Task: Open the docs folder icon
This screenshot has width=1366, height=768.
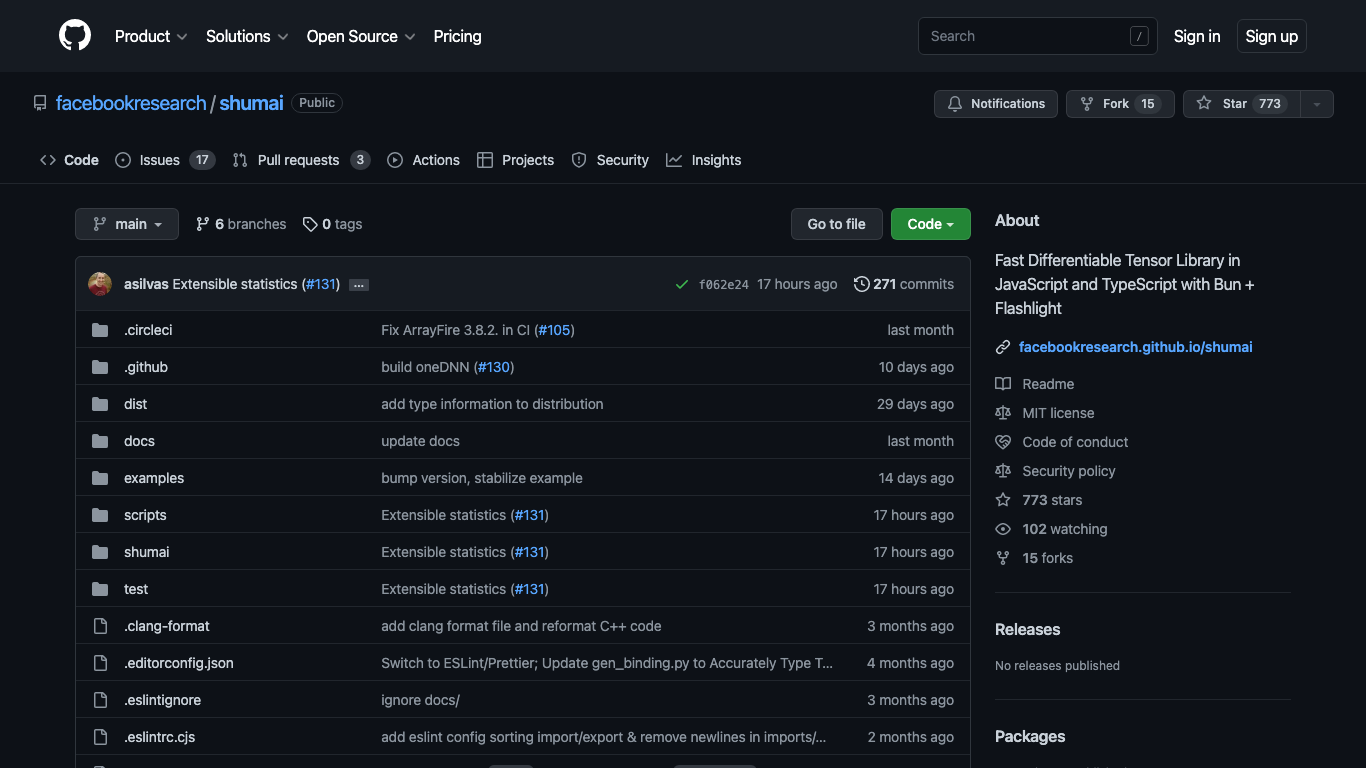Action: [x=100, y=441]
